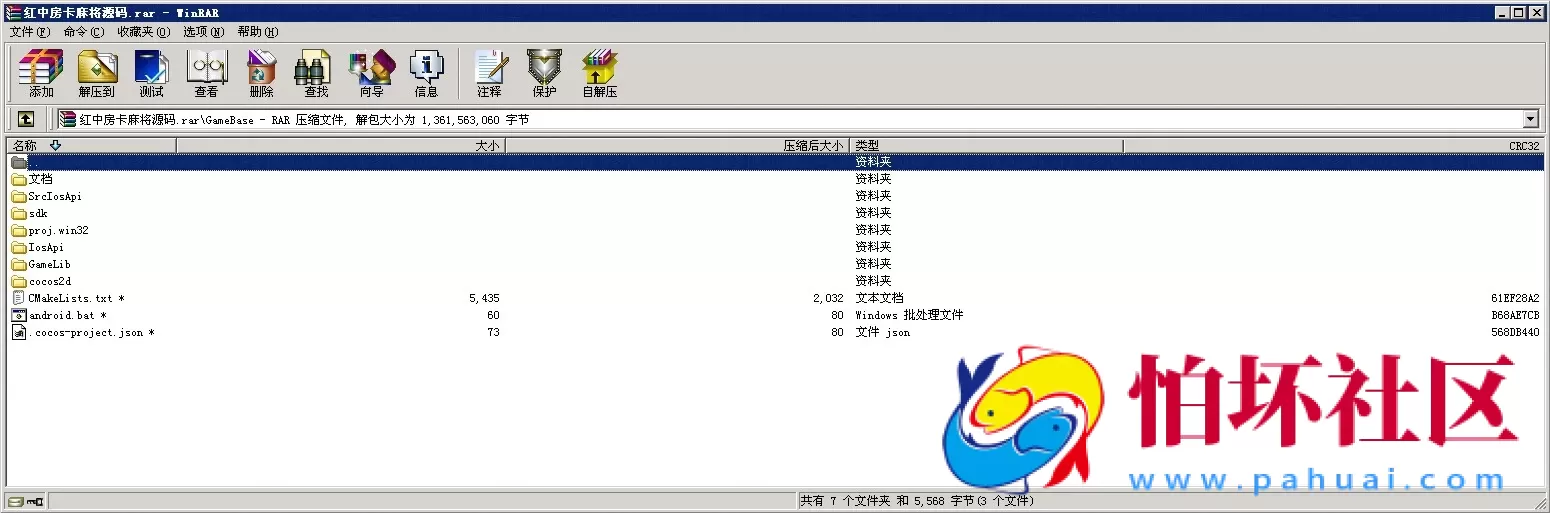Click the View (查看) toolbar icon

coord(207,74)
